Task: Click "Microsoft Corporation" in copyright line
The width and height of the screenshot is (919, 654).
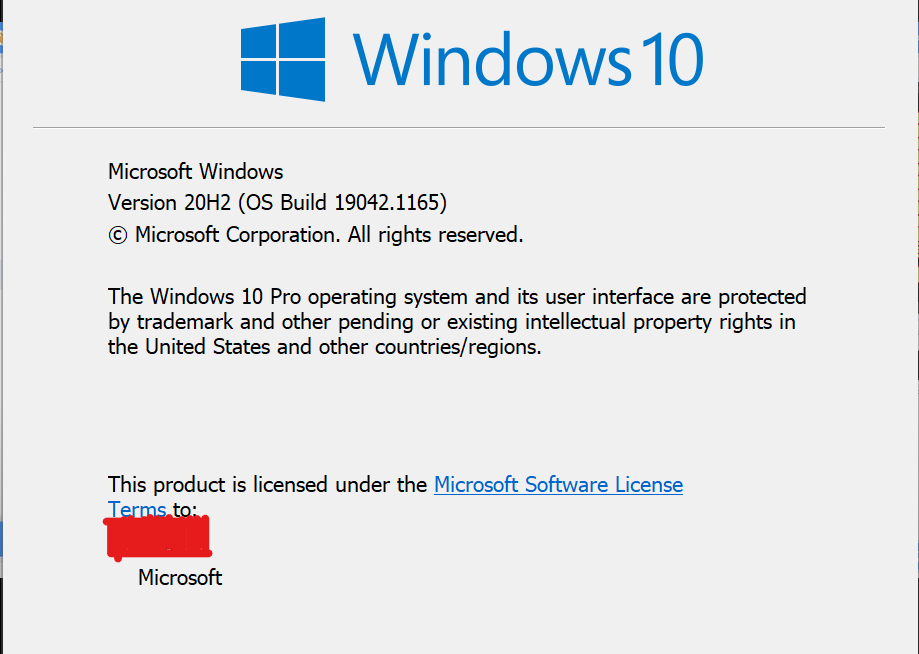Action: pyautogui.click(x=237, y=235)
